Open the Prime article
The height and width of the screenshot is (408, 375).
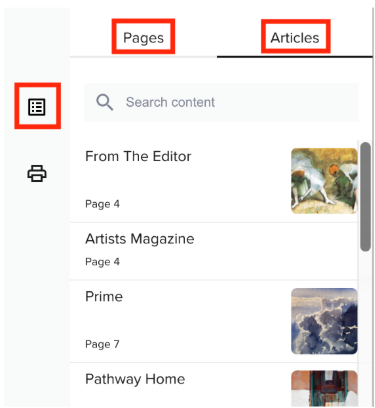point(214,321)
